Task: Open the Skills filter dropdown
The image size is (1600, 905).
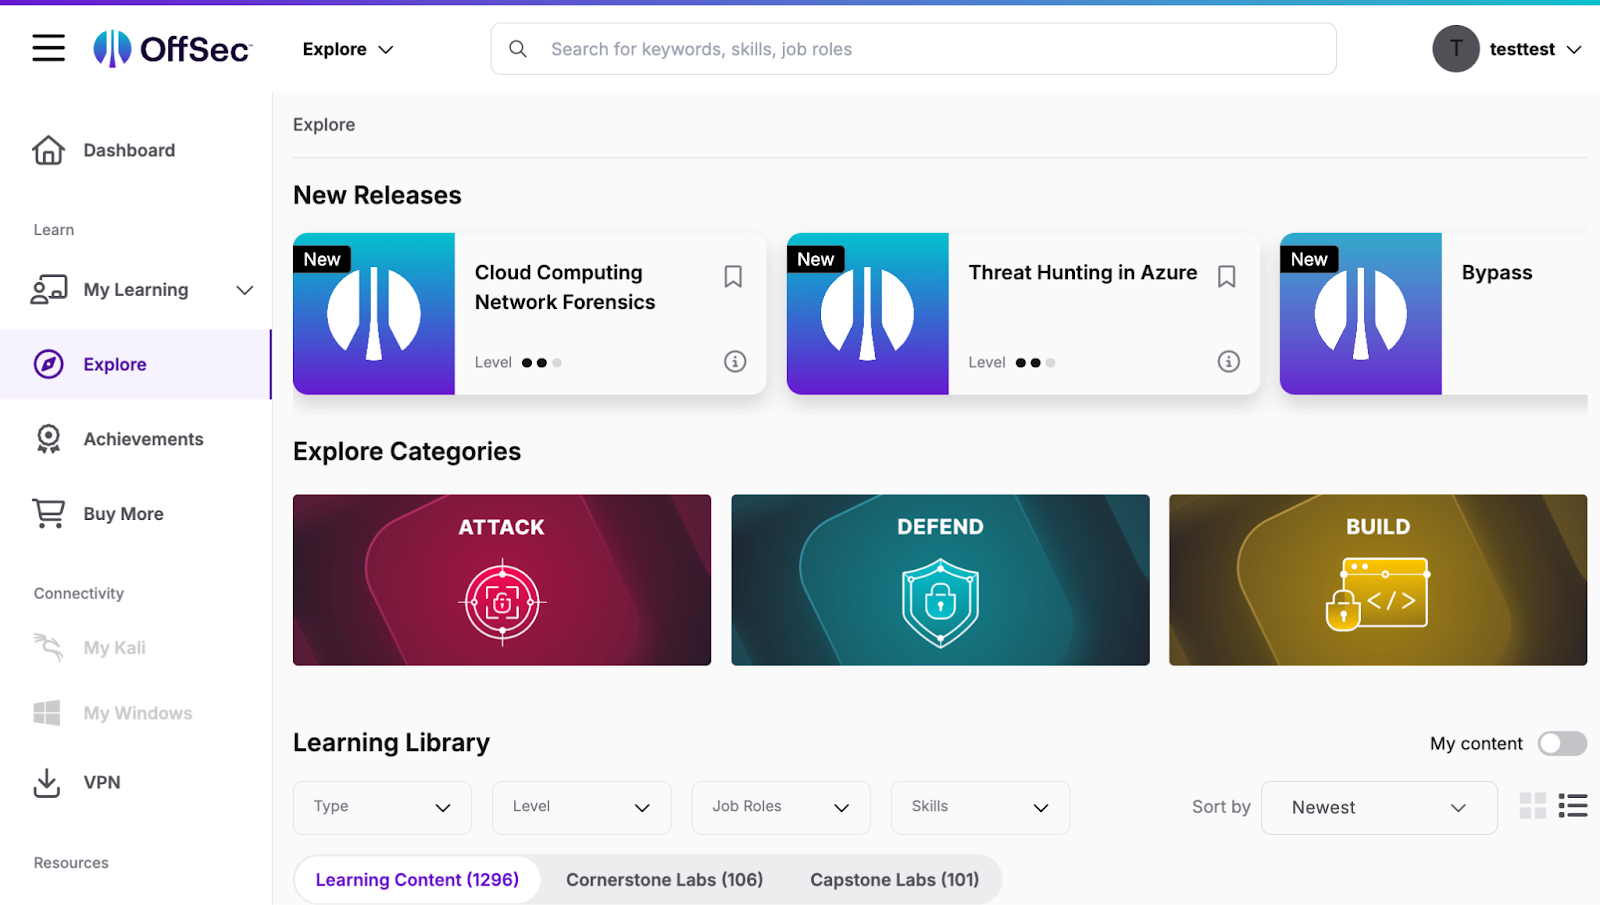Action: pos(980,807)
